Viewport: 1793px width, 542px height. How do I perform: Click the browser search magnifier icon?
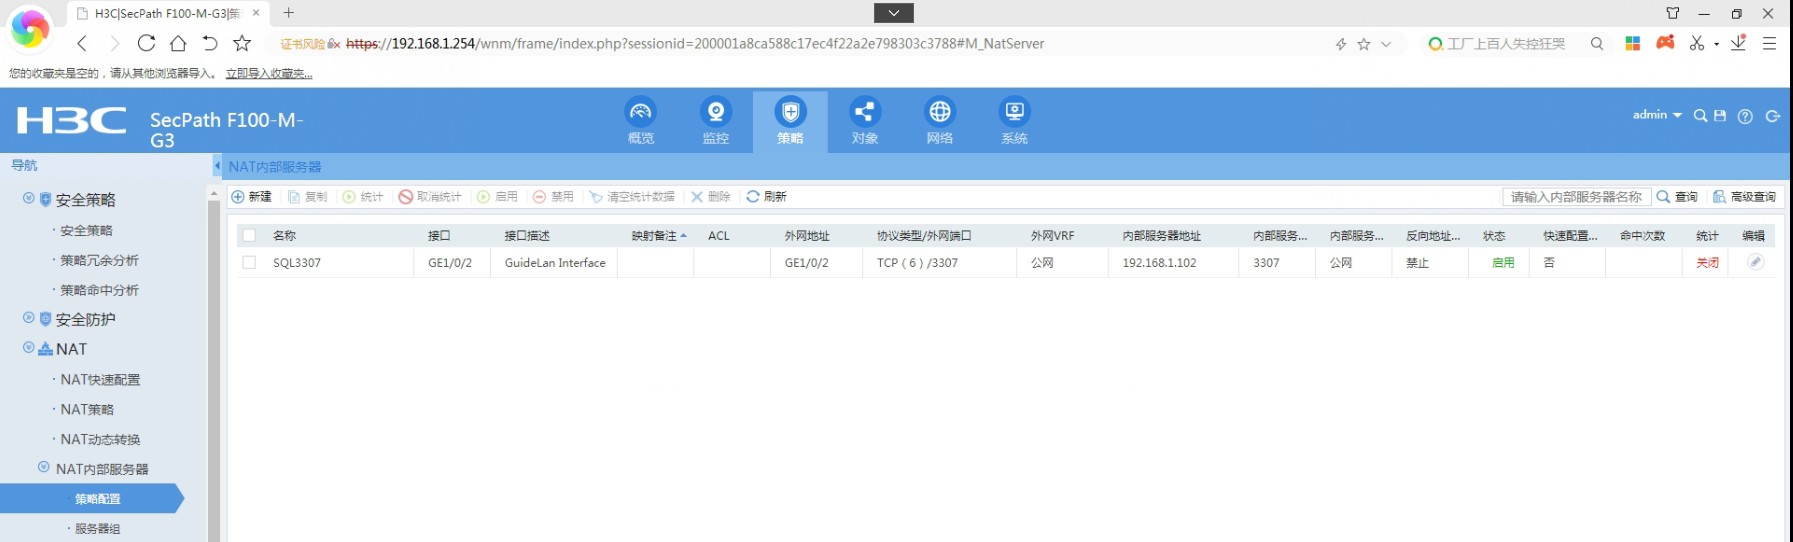[1597, 44]
